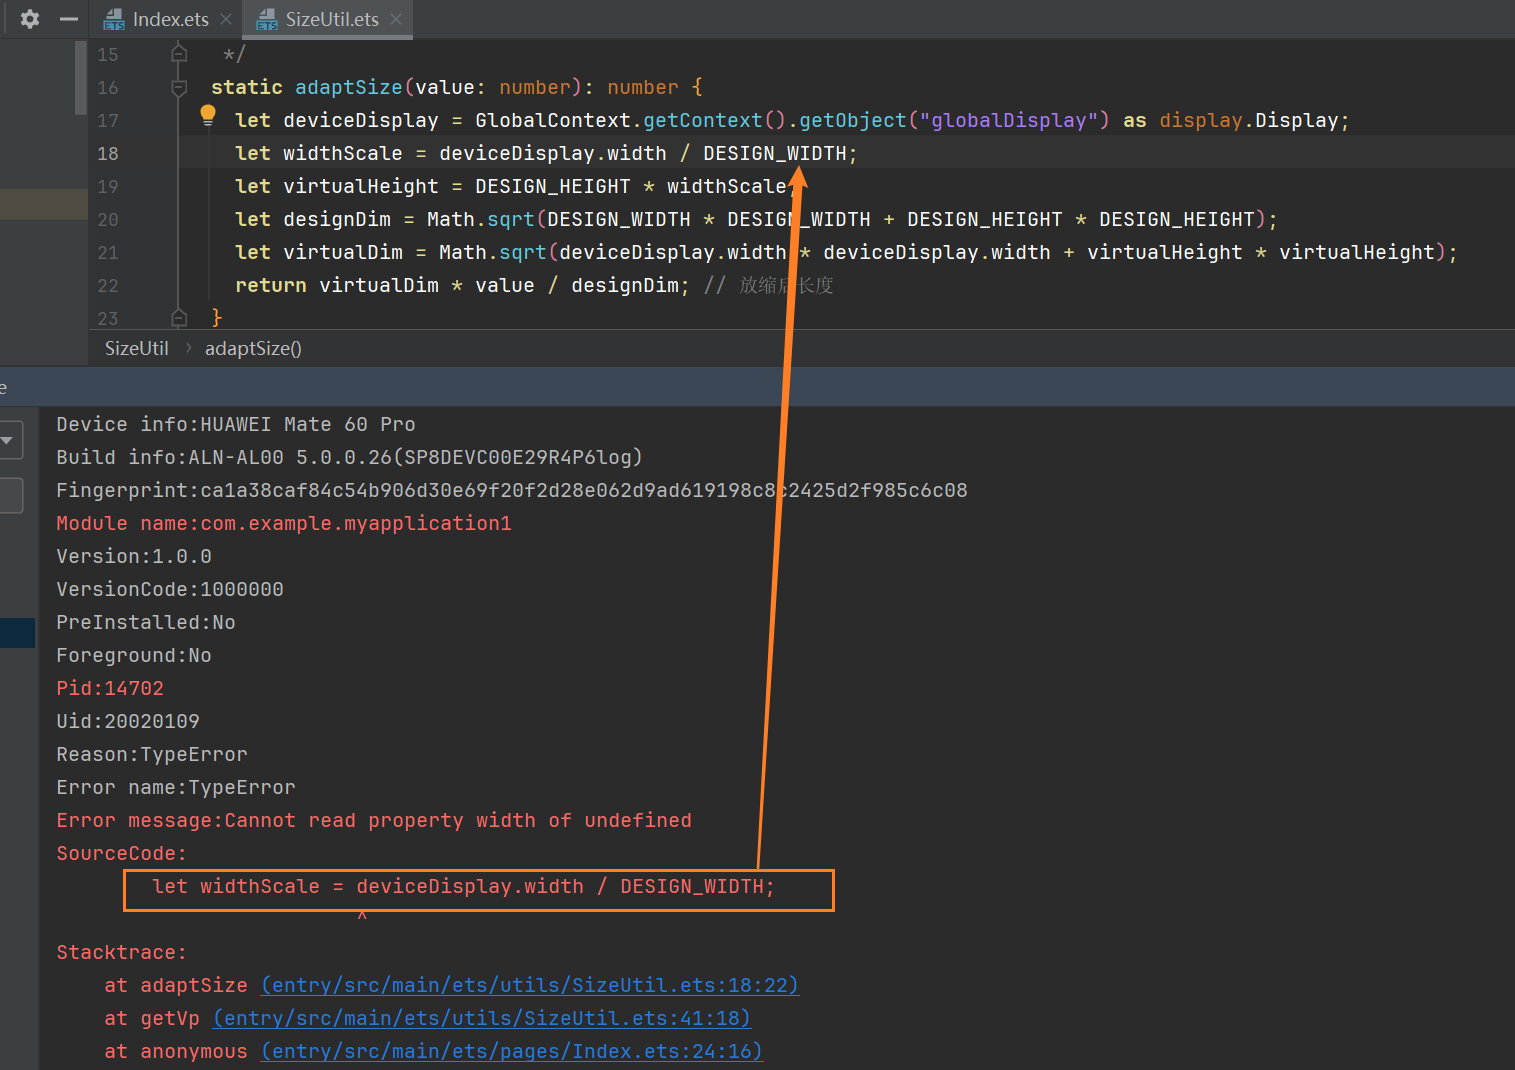
Task: Click the hide panel minus icon
Action: point(68,19)
